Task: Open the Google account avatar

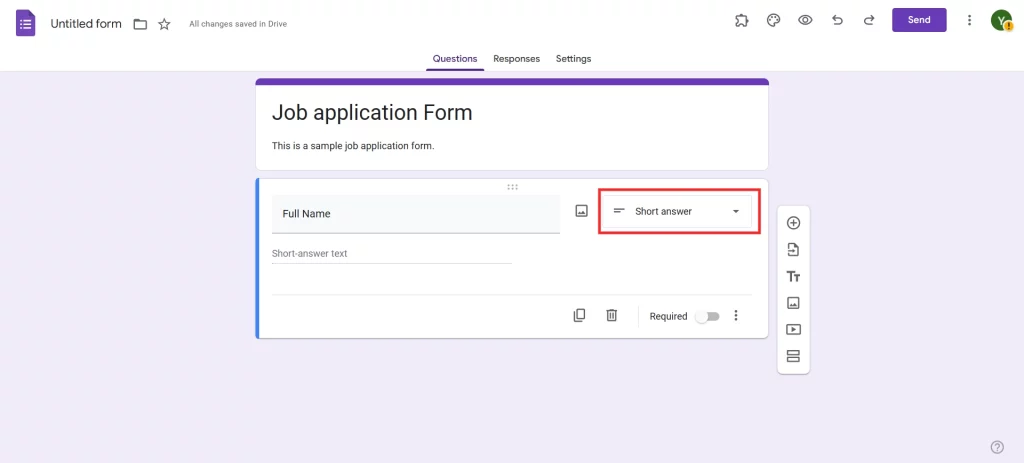Action: (x=1001, y=20)
